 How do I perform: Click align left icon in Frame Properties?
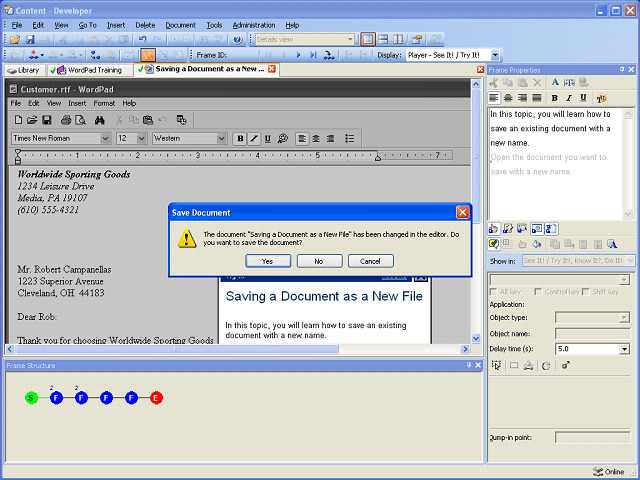[x=494, y=98]
